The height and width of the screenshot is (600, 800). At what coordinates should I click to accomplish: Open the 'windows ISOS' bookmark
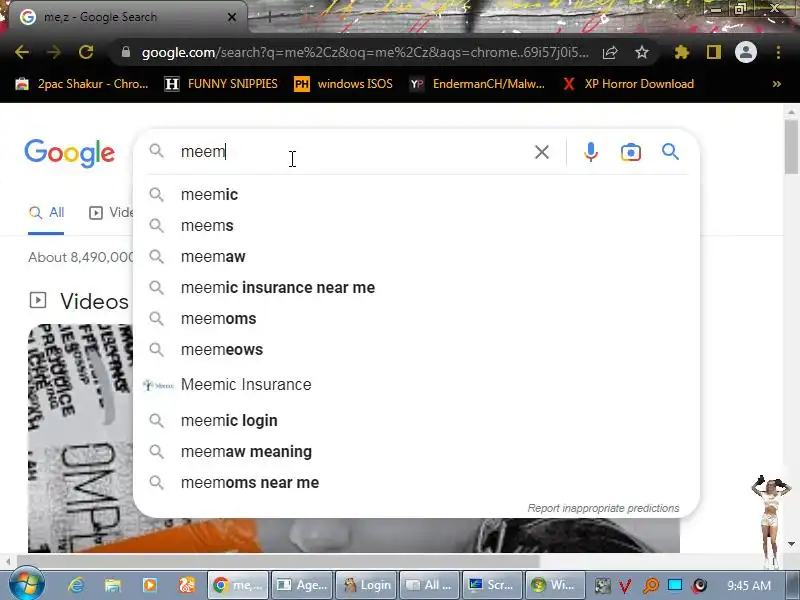point(343,84)
